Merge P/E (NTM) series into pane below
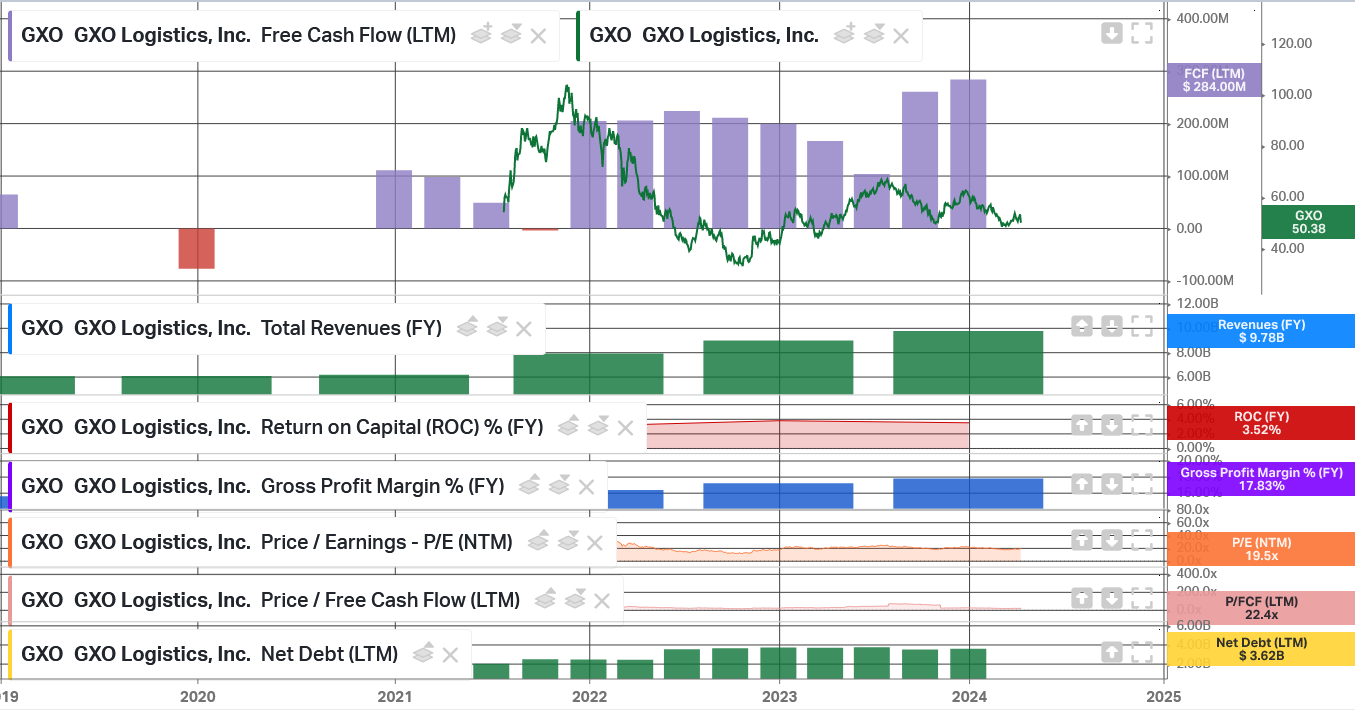 tap(568, 542)
